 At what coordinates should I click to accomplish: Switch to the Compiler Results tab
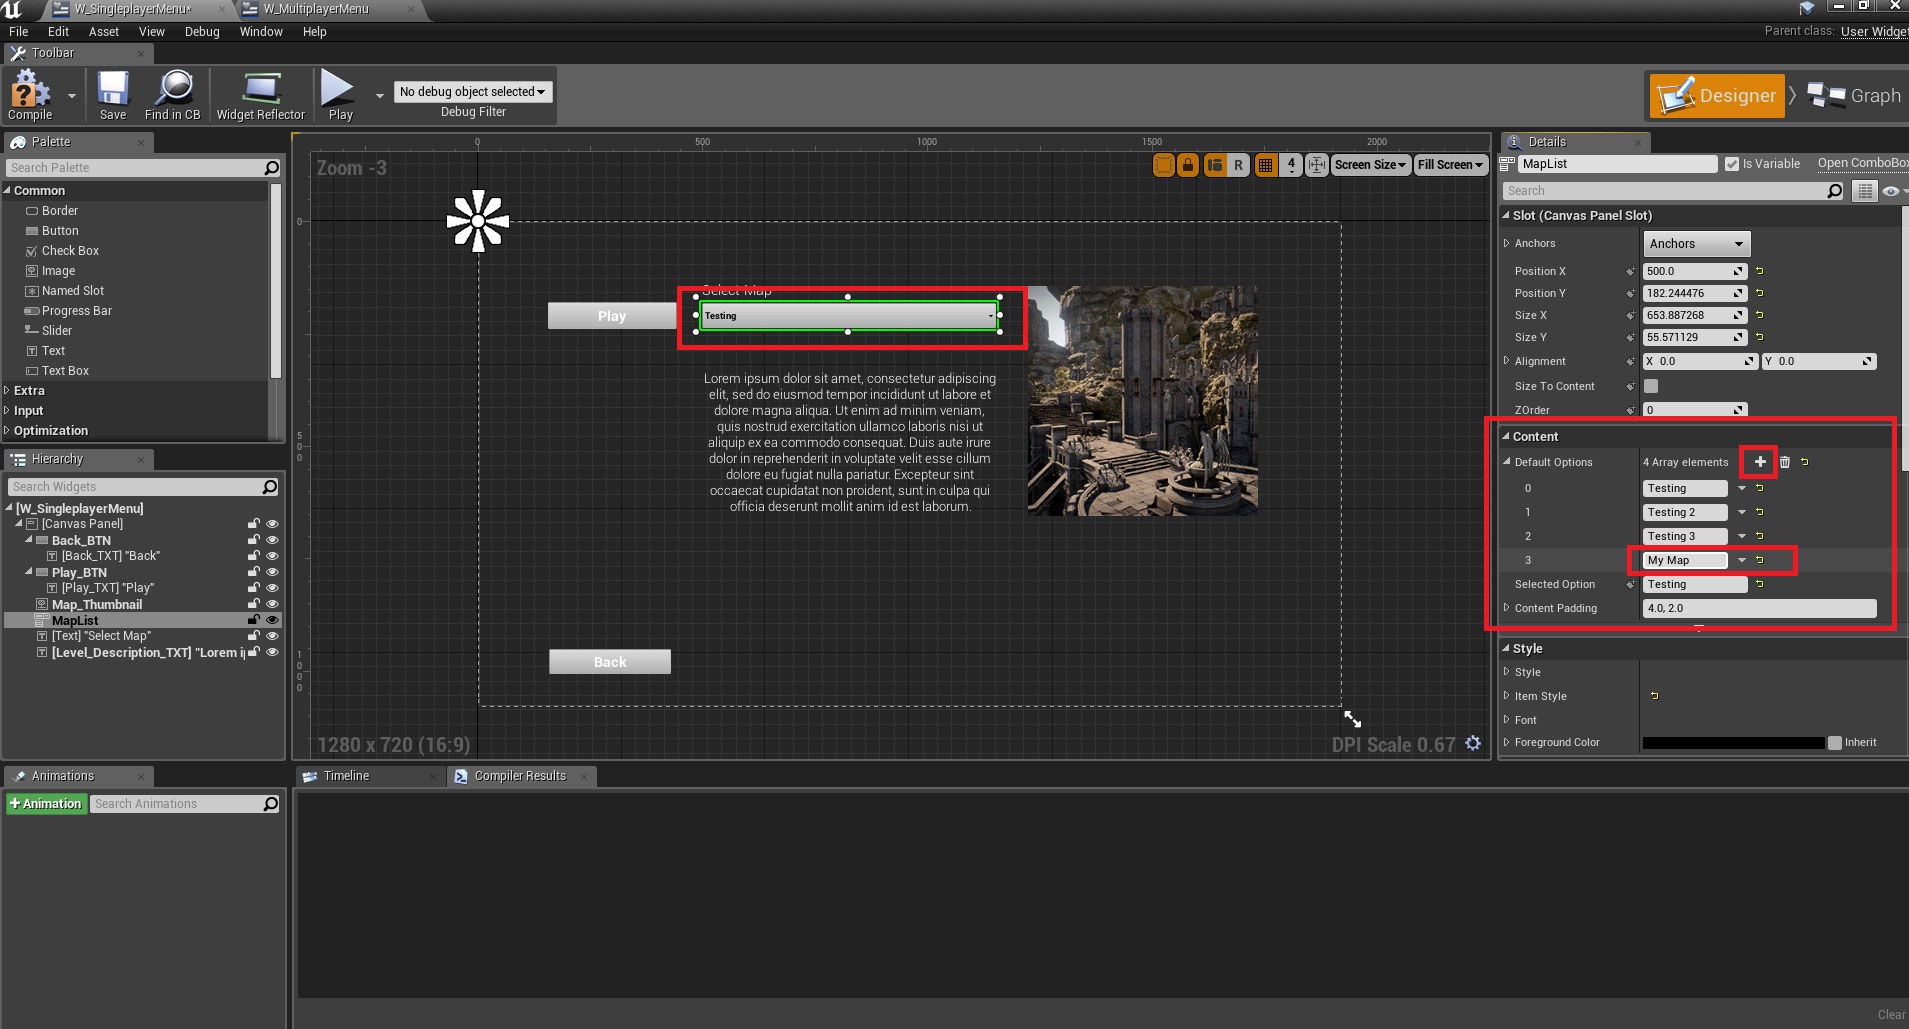tap(519, 776)
